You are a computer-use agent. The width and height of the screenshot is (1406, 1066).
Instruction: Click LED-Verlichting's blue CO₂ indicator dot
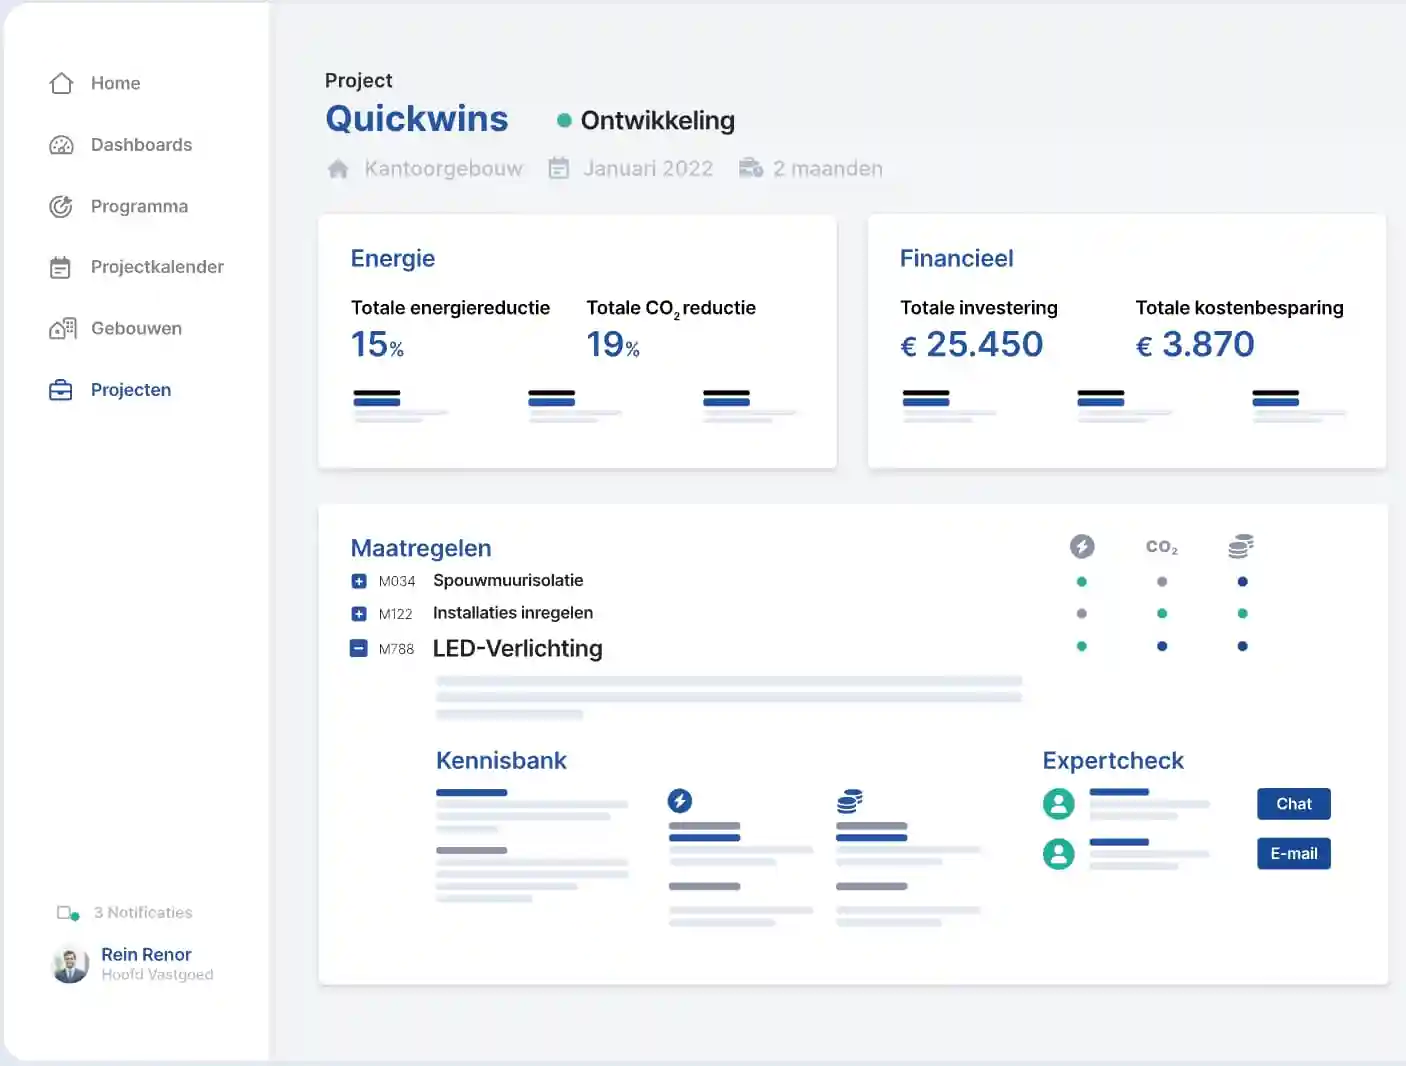[x=1162, y=646]
